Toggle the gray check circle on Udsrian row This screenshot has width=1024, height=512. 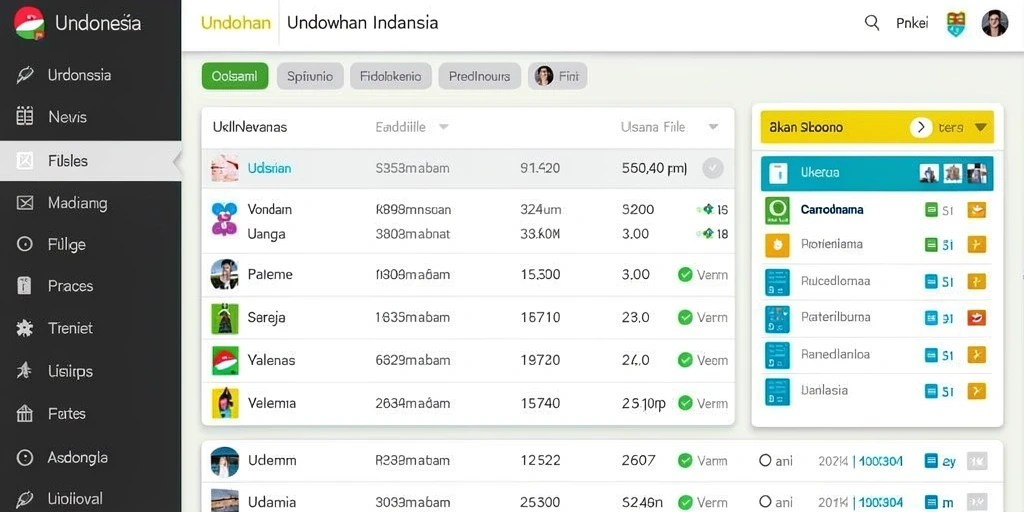click(x=712, y=168)
